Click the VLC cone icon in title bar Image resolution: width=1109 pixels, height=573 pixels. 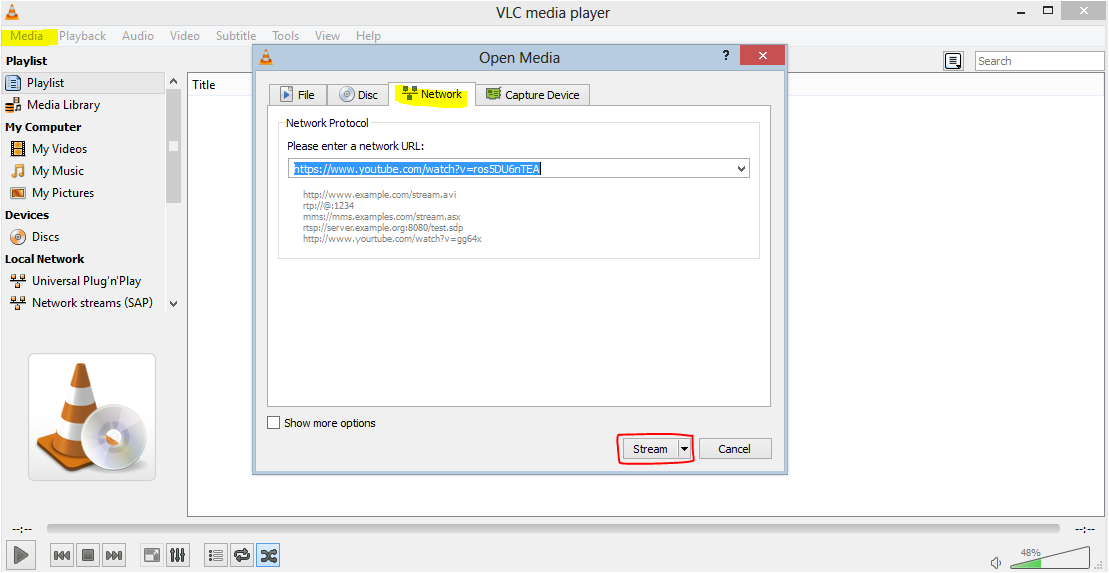(12, 12)
